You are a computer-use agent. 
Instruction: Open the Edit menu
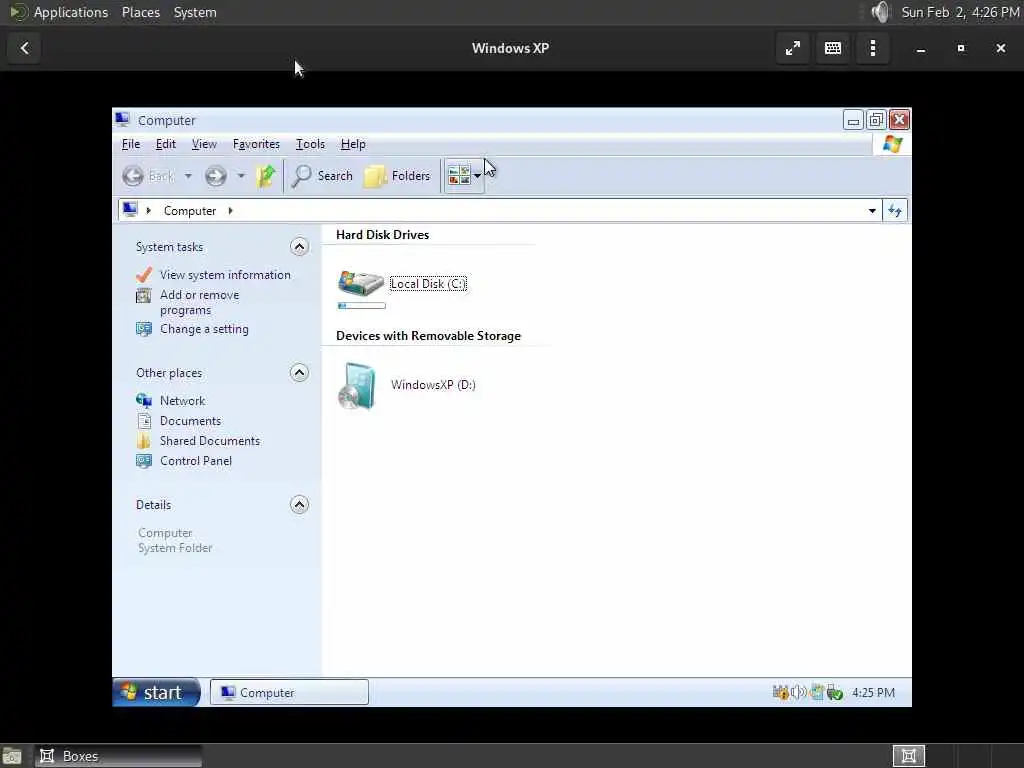coord(165,144)
